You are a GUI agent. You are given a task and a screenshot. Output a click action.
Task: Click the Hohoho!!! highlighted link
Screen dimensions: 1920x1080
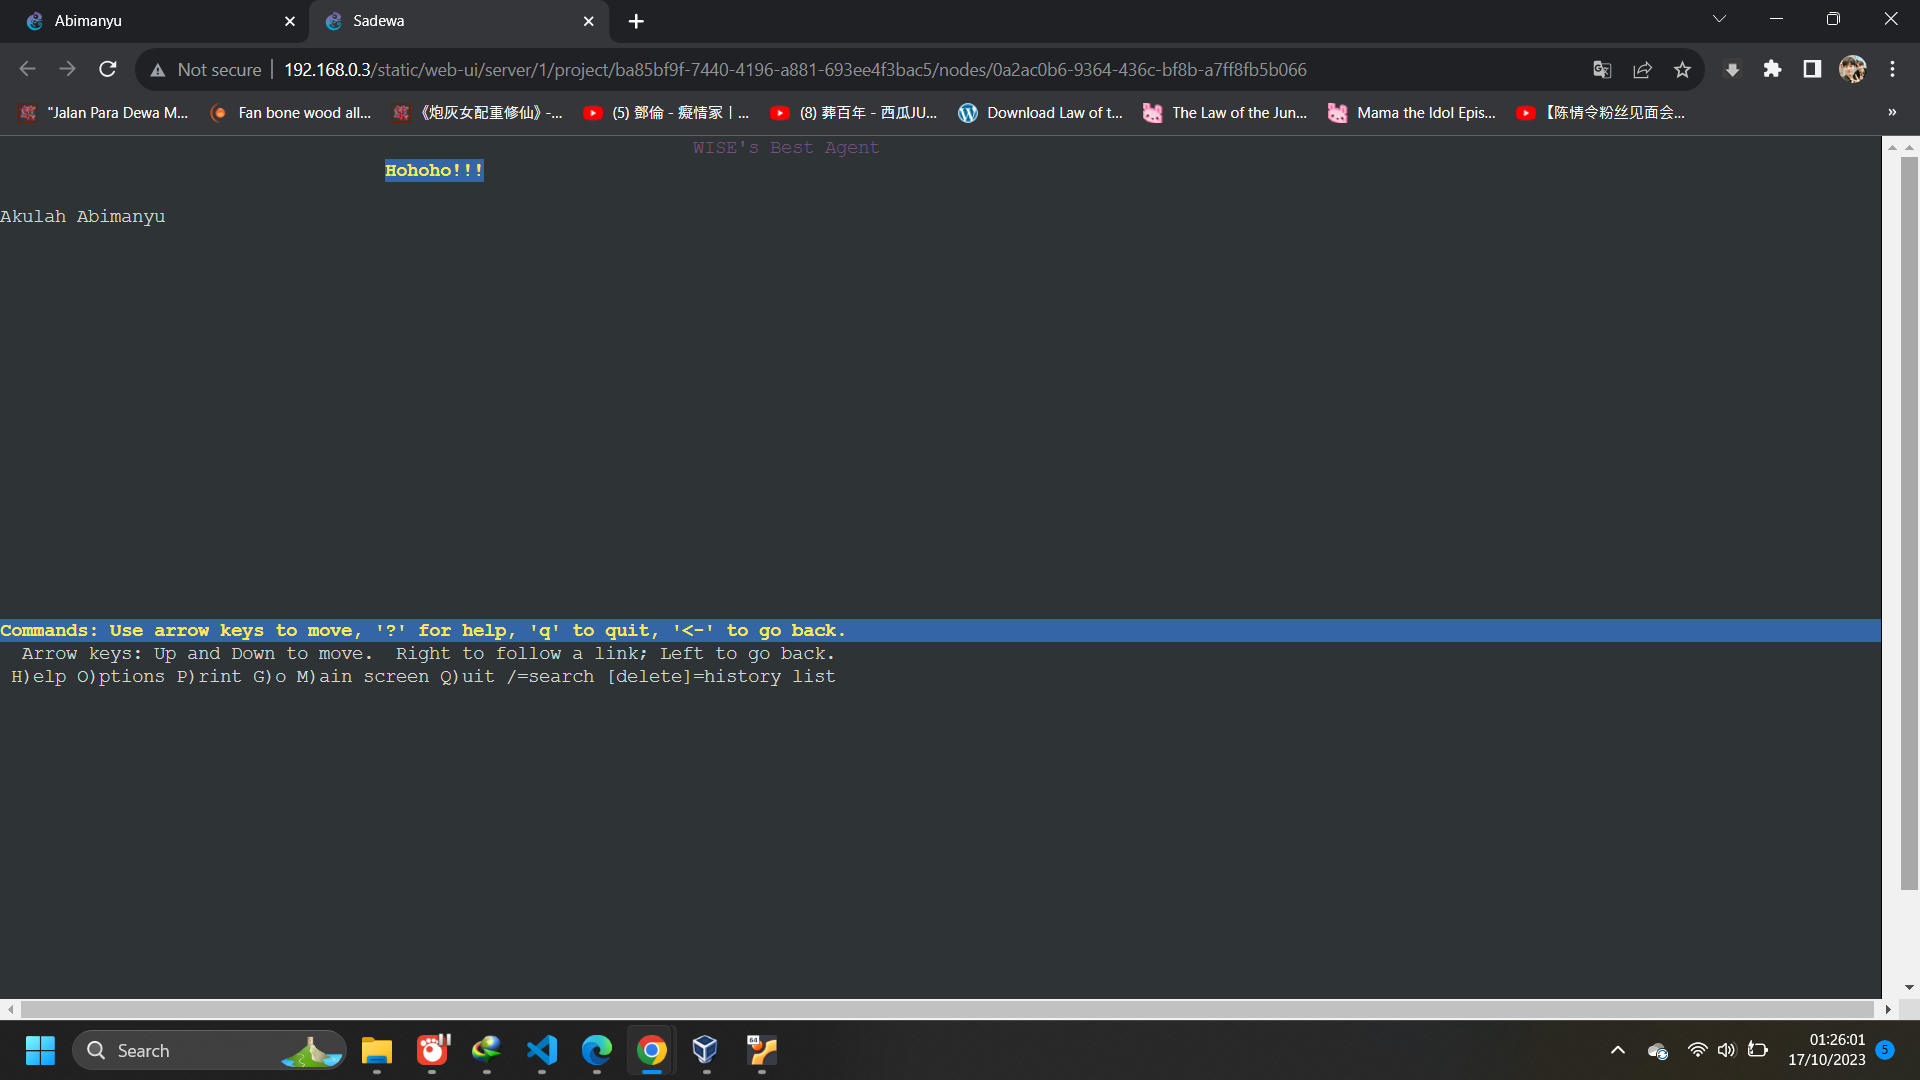pyautogui.click(x=434, y=171)
